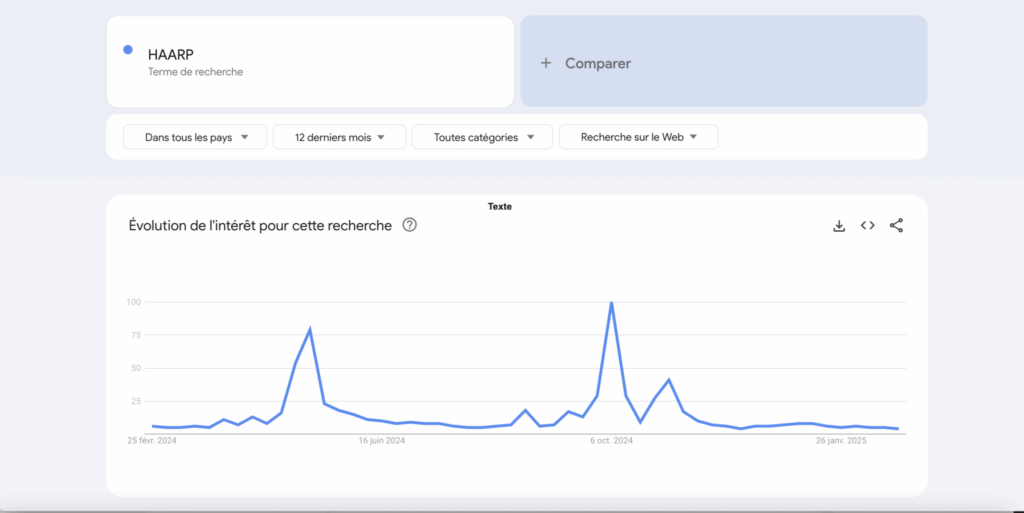This screenshot has height=513, width=1024.
Task: Select the first large peak near 75
Action: coord(310,329)
